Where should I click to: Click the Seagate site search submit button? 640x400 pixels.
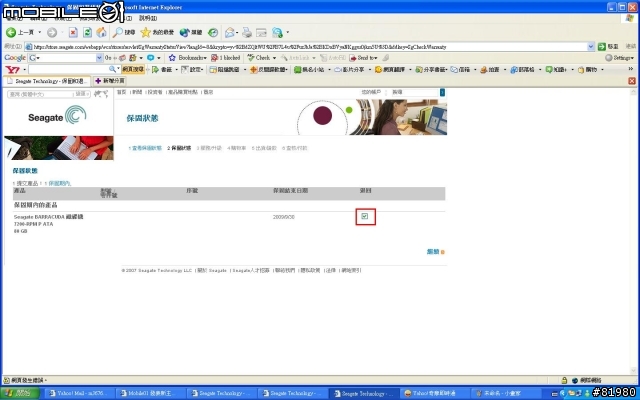coord(442,92)
